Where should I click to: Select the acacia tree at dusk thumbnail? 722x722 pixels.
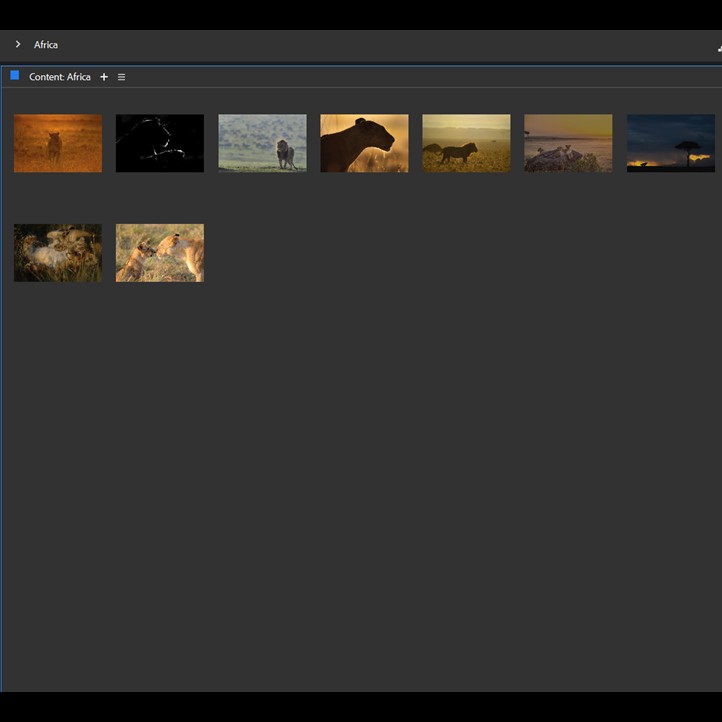pos(670,143)
